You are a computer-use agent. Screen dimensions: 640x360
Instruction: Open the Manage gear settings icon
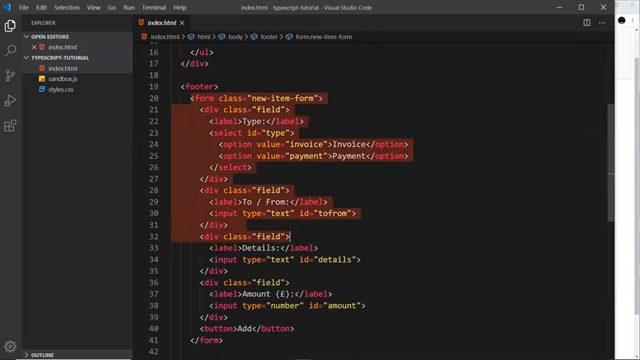10,346
